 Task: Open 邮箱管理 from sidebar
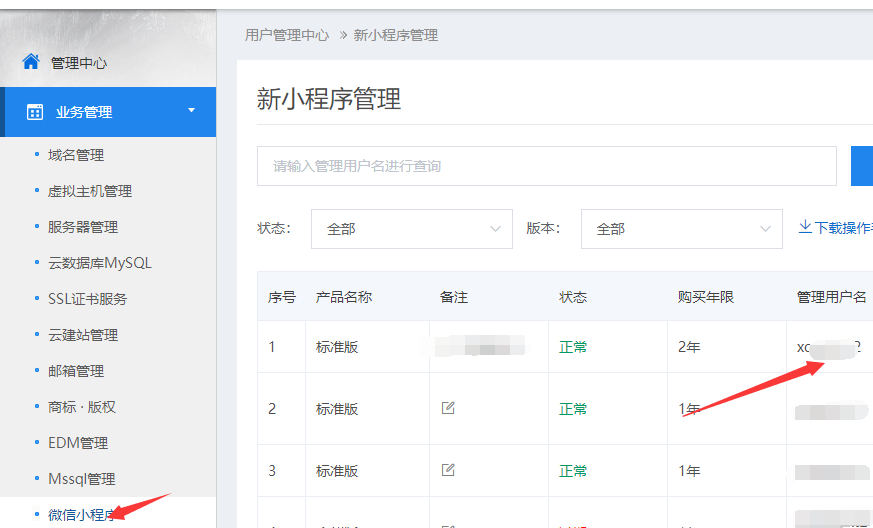click(x=76, y=371)
